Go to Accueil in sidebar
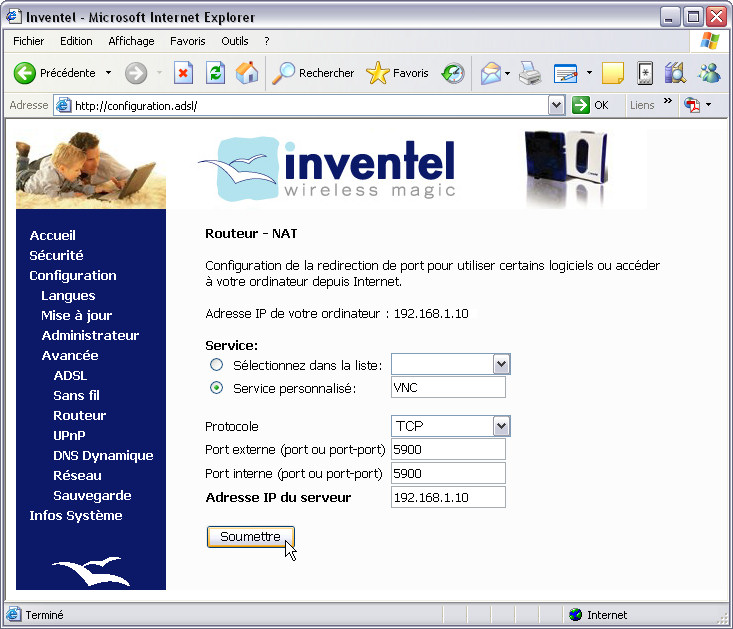 pos(52,236)
